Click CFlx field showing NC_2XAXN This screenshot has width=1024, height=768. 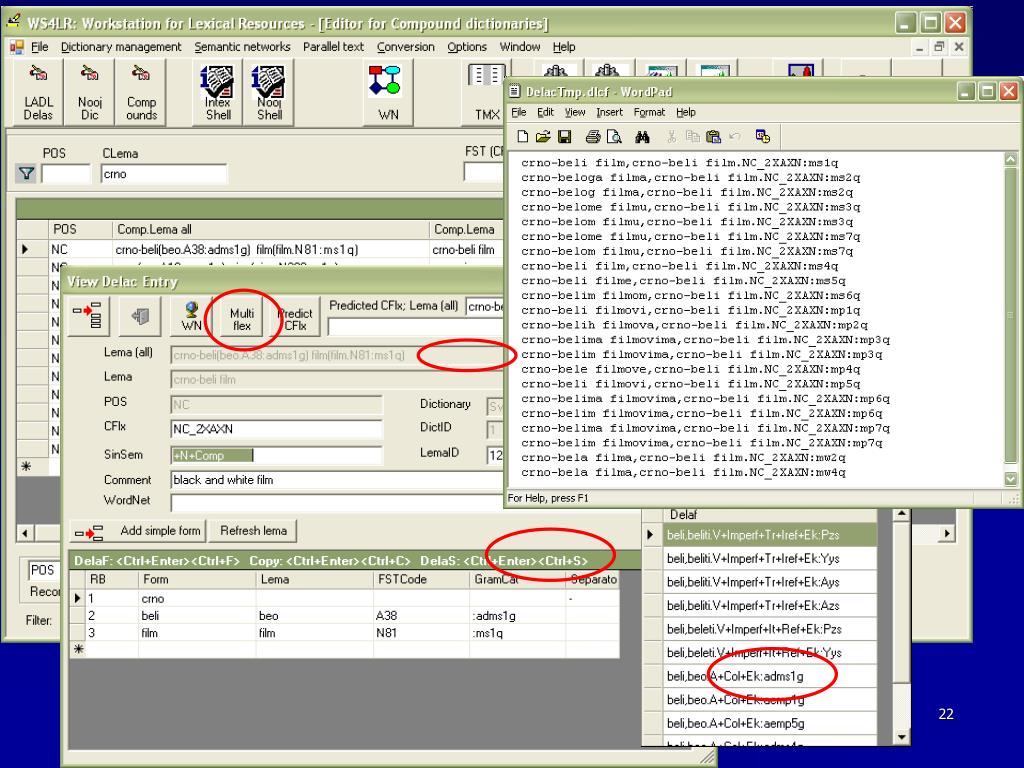276,428
